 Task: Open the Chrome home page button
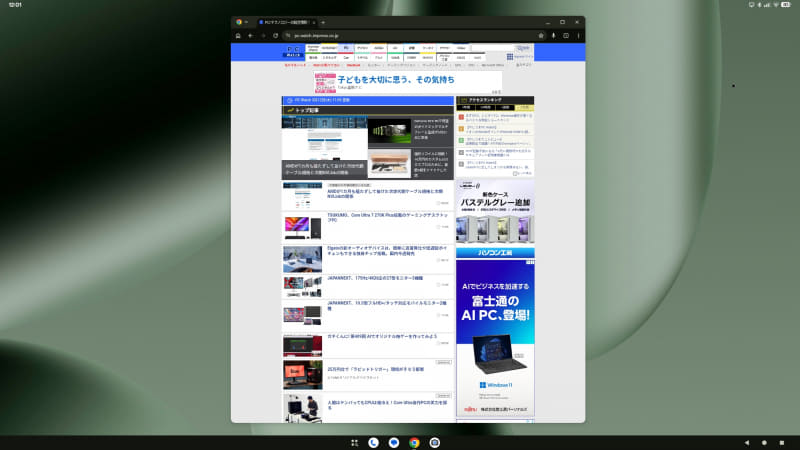click(x=238, y=36)
